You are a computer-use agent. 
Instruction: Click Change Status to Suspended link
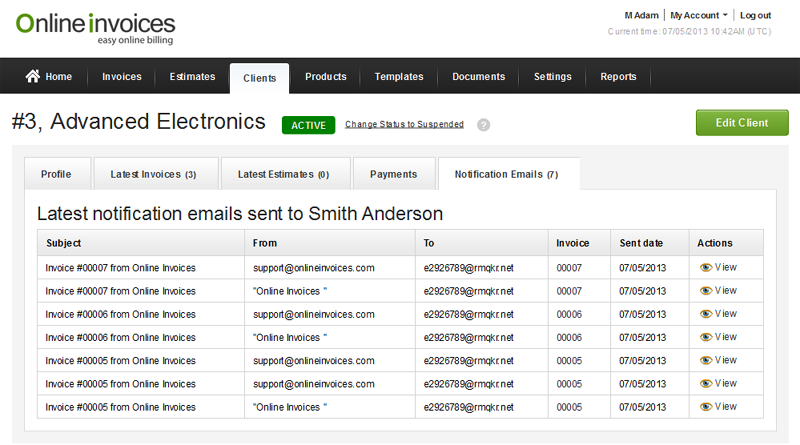click(x=404, y=125)
